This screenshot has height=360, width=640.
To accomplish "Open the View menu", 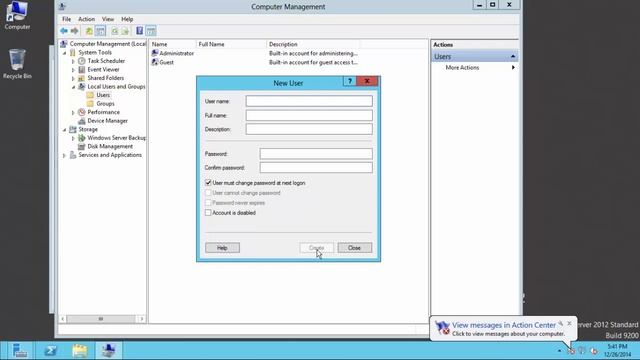I will 108,19.
